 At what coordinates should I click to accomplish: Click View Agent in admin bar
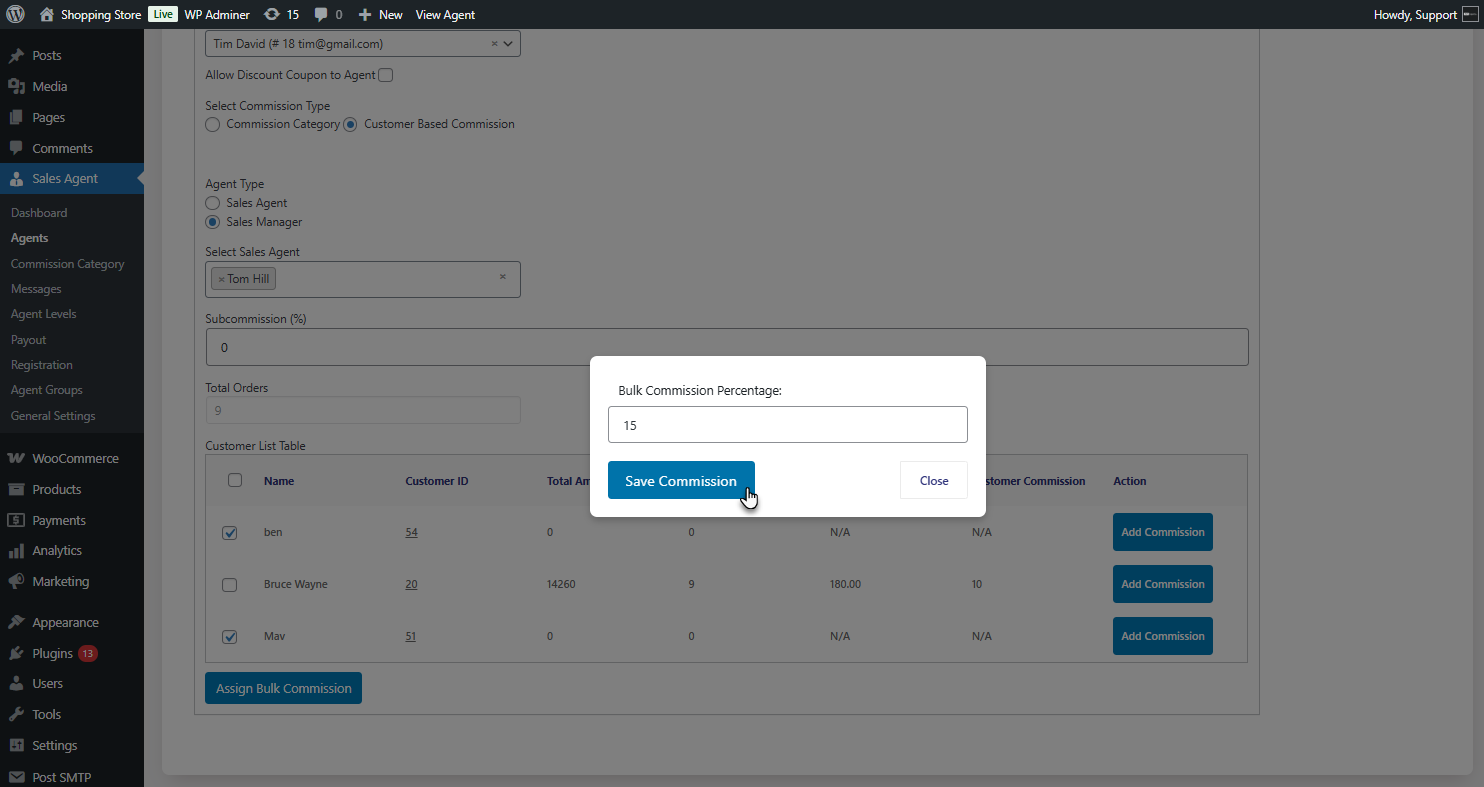445,15
